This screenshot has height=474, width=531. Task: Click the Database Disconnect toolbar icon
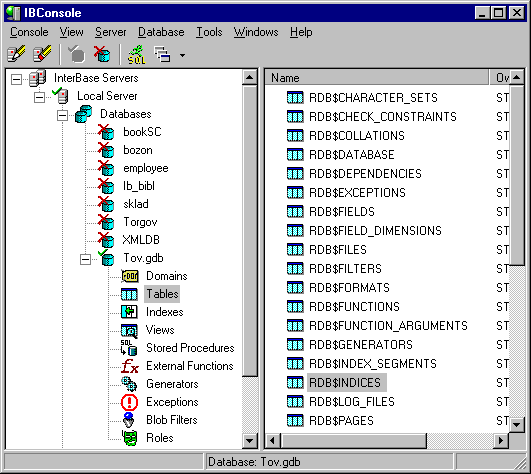pos(102,54)
